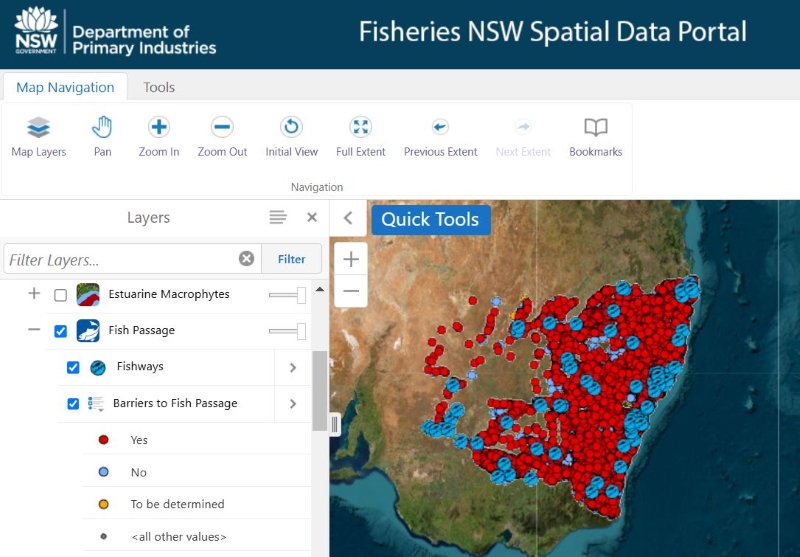Click the To be determined legend label
The height and width of the screenshot is (557, 800).
(177, 504)
